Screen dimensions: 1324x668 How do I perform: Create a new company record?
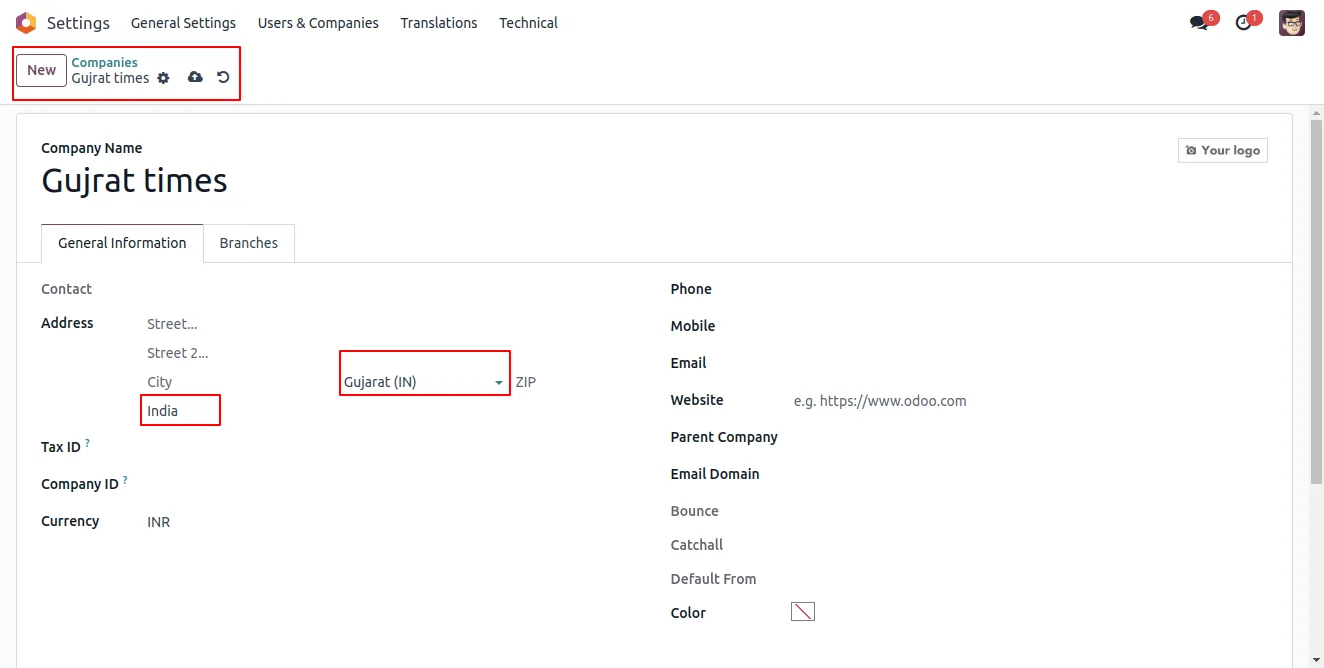(41, 70)
